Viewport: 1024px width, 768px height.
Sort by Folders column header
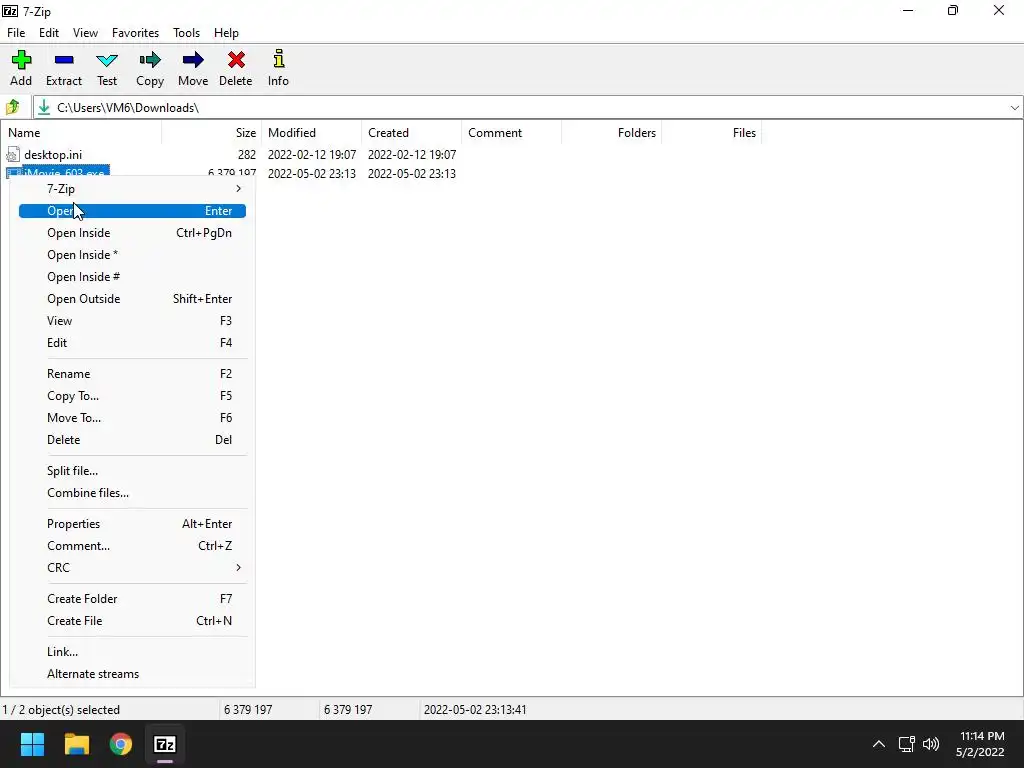coord(611,133)
